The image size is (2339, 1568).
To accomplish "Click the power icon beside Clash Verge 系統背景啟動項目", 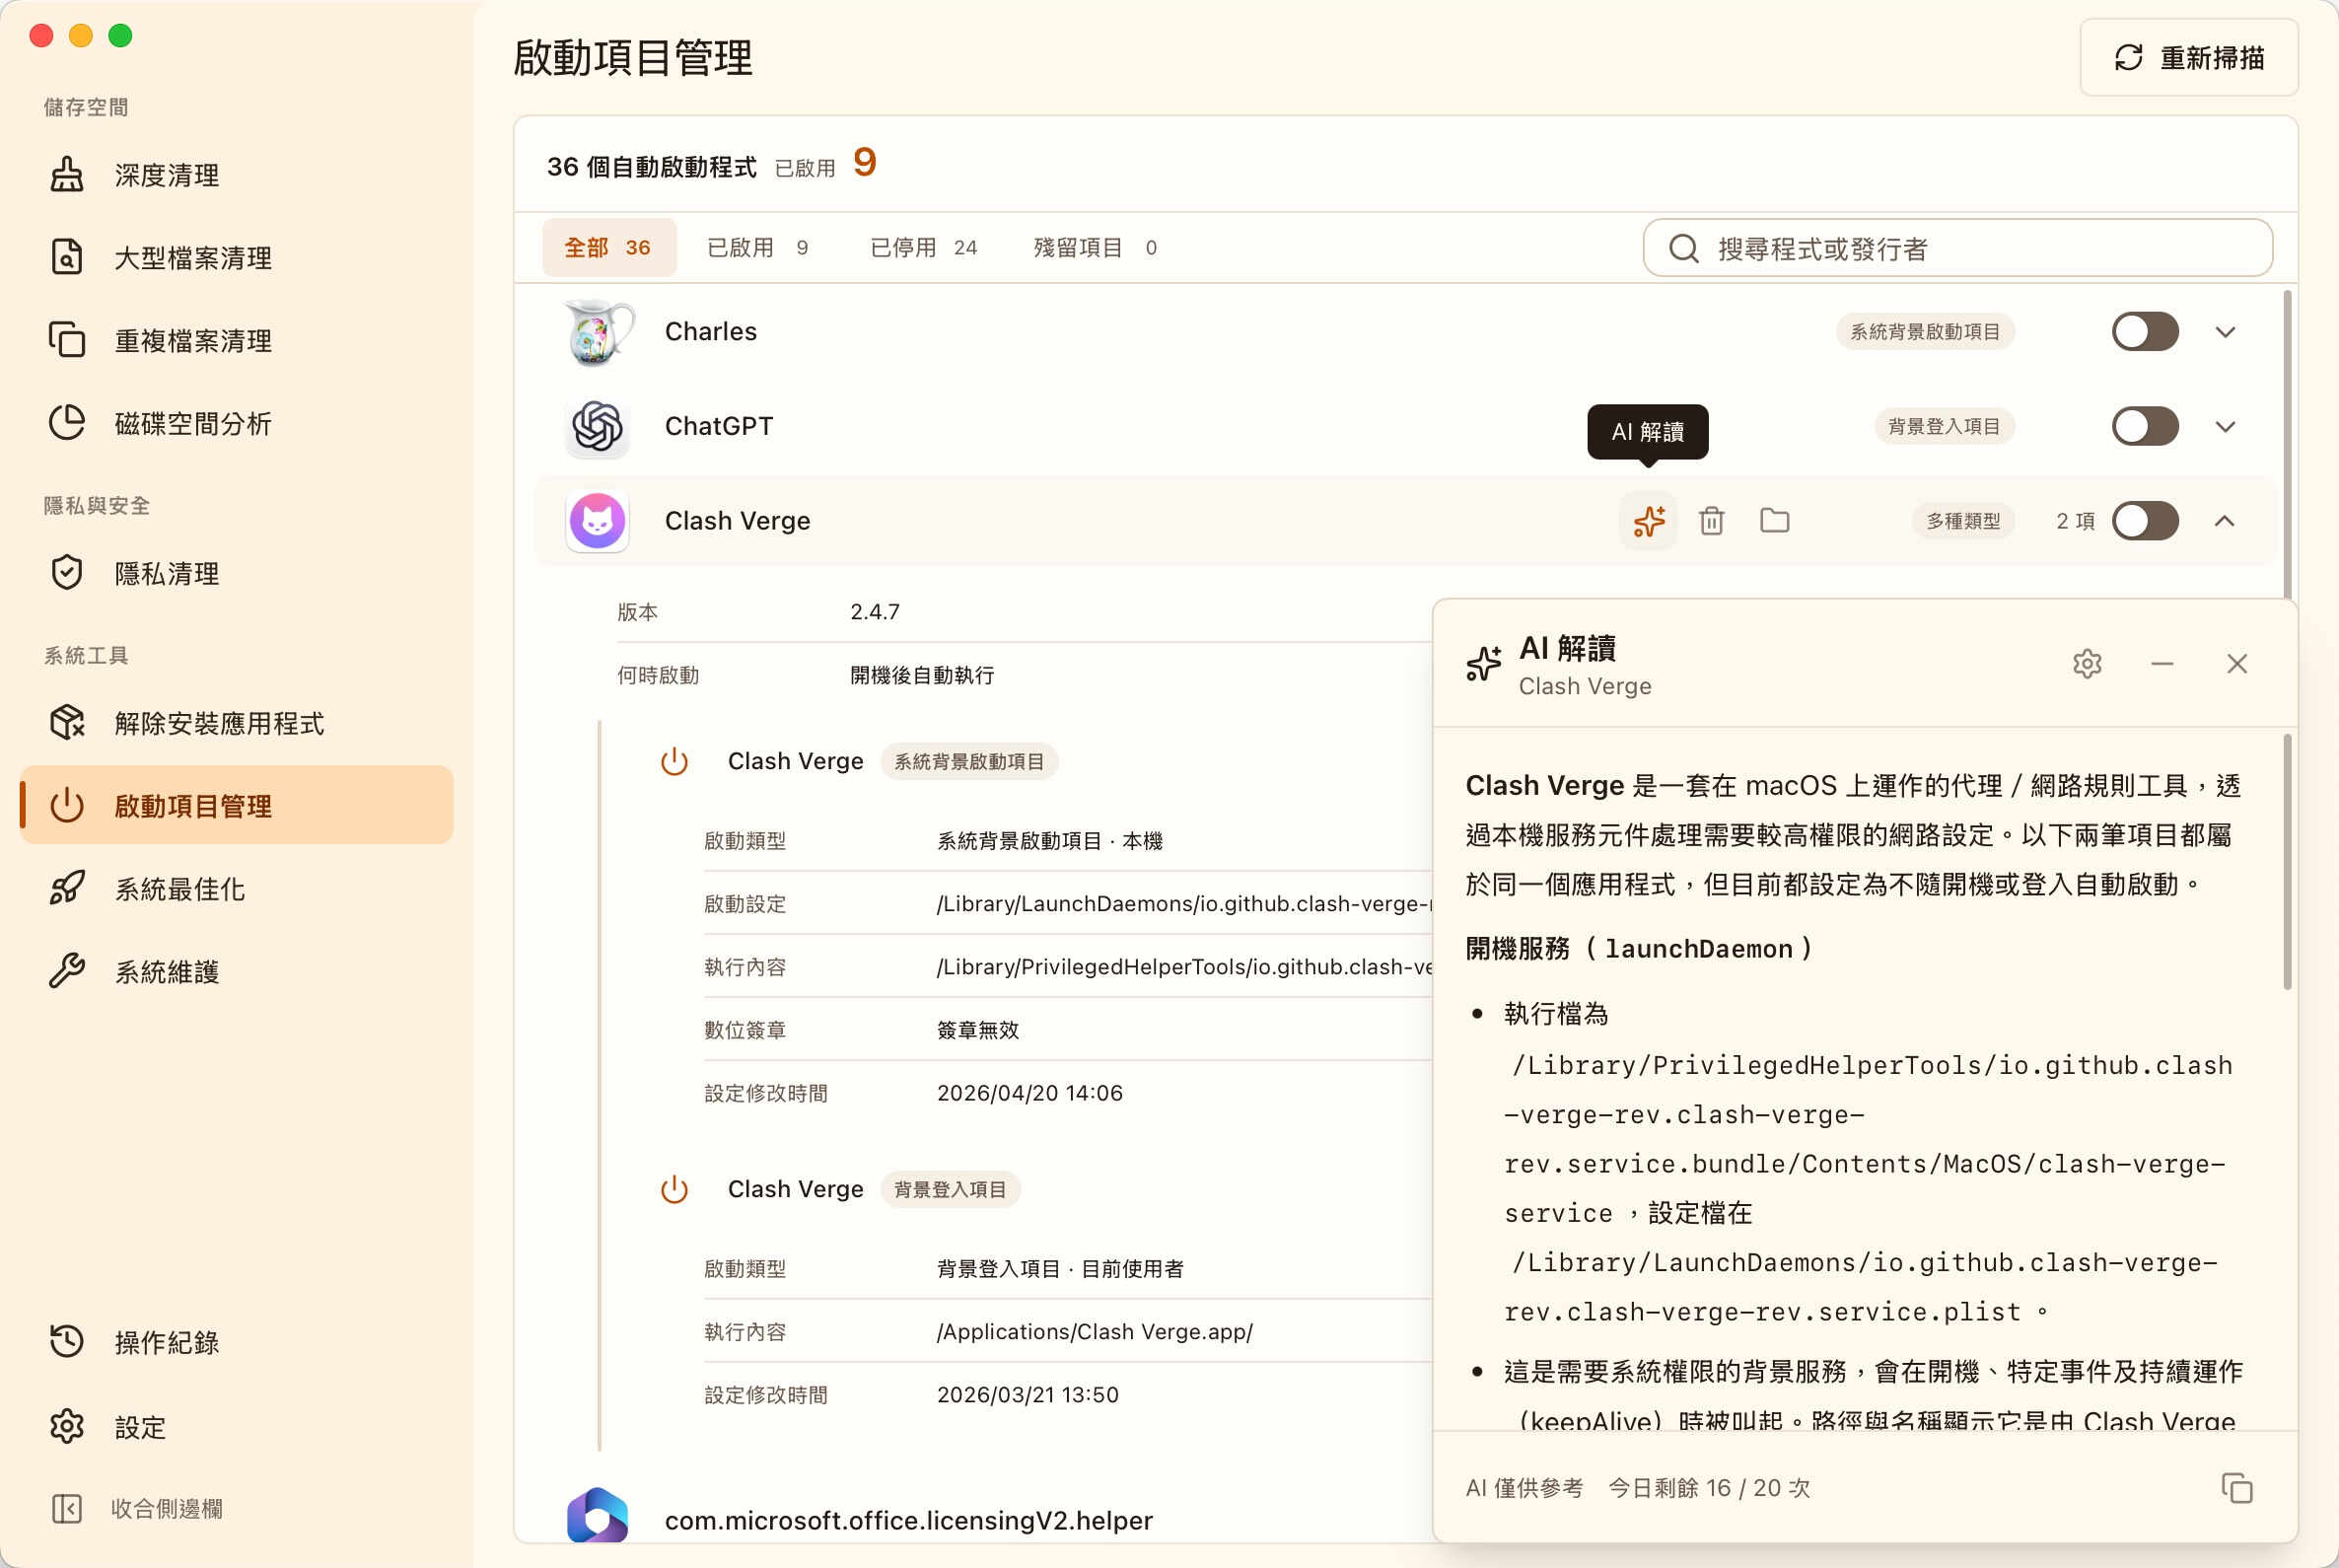I will click(x=675, y=762).
